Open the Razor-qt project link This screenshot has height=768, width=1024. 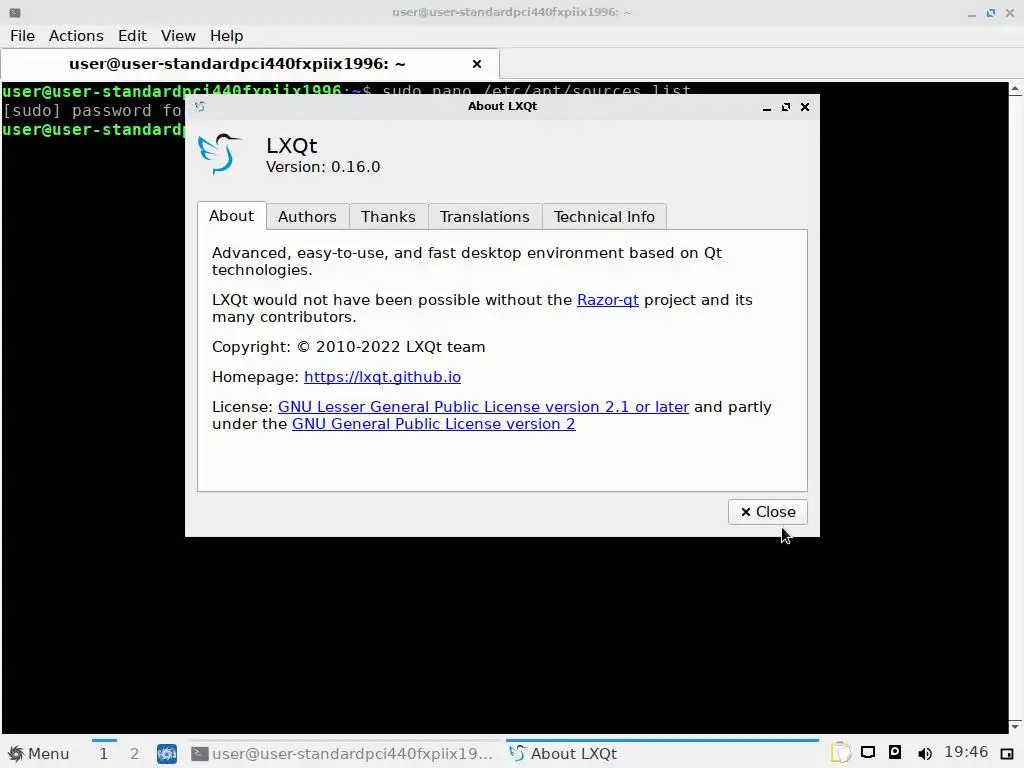pos(607,300)
